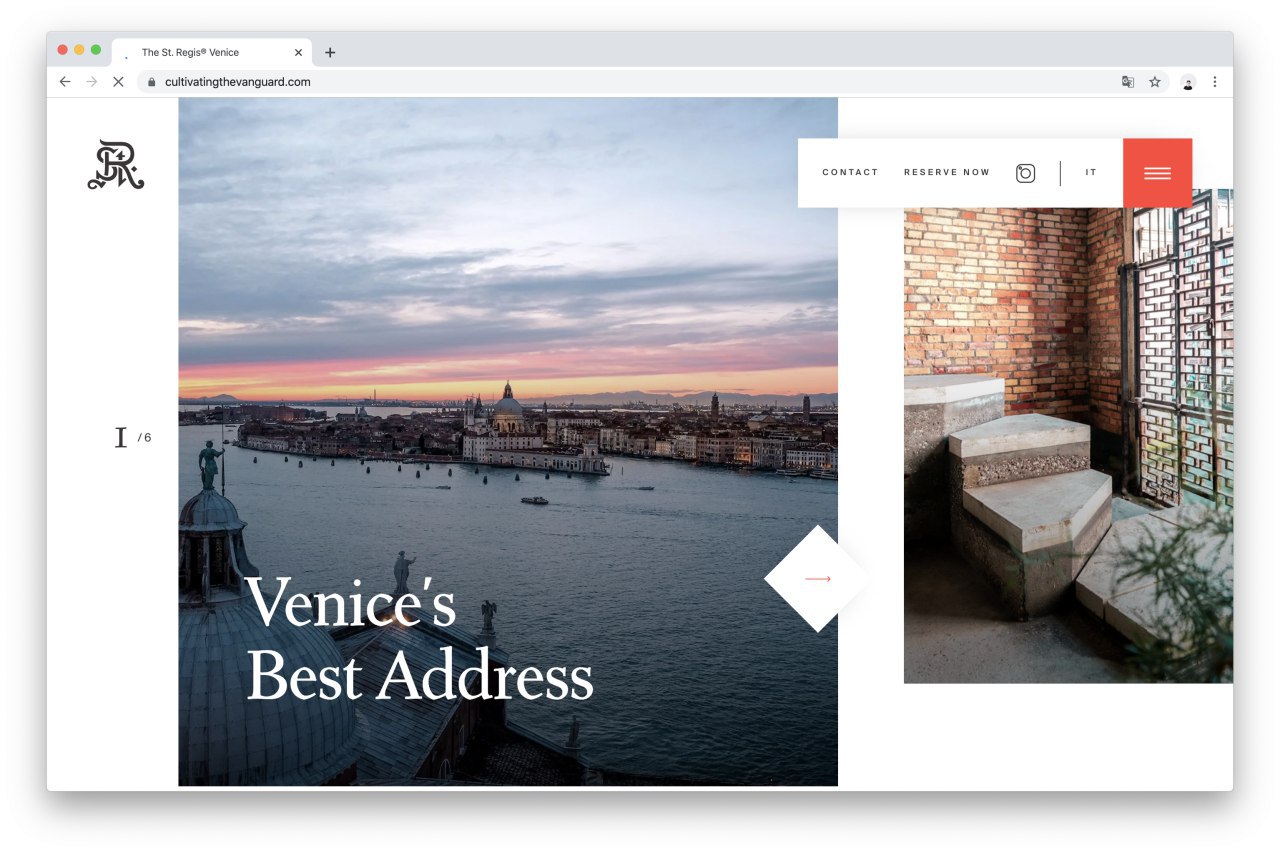This screenshot has width=1280, height=853.
Task: Open the CONTACT link
Action: (x=850, y=173)
